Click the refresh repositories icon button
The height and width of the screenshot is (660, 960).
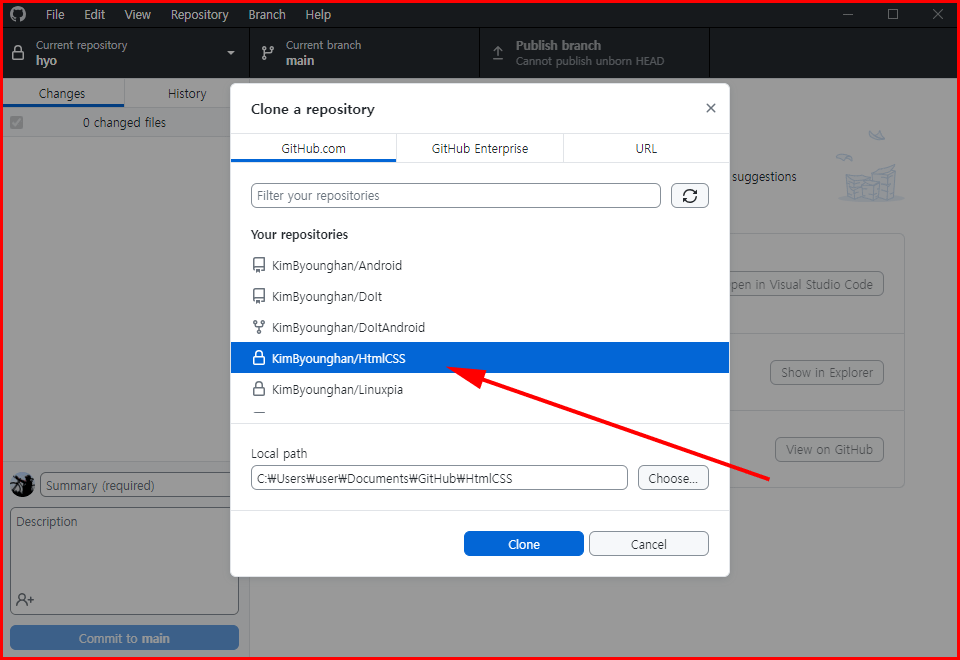pos(689,196)
